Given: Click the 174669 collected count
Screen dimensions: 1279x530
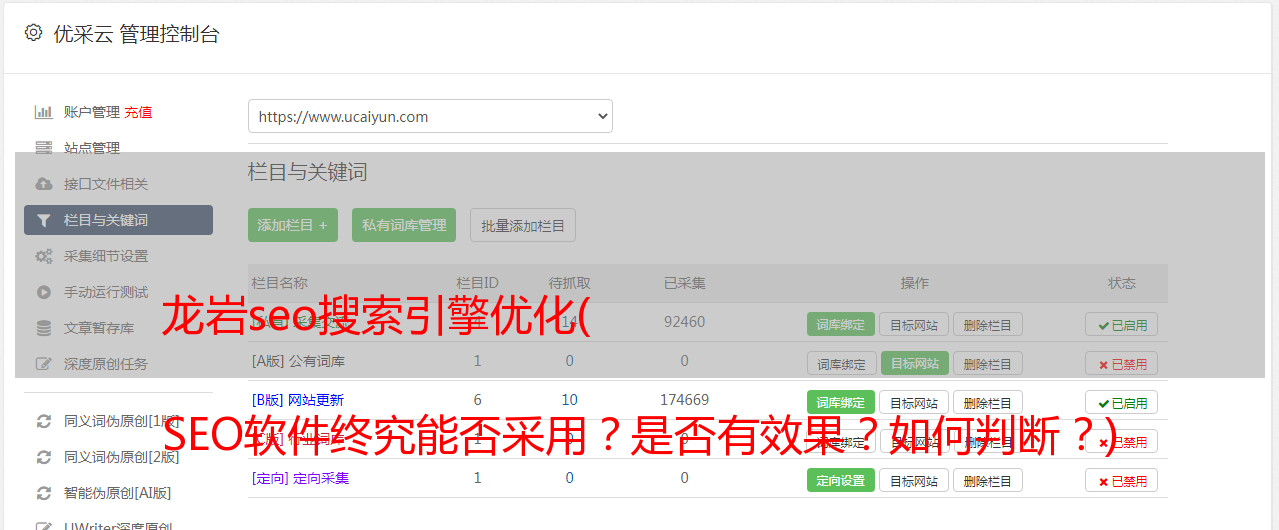Looking at the screenshot, I should [685, 400].
